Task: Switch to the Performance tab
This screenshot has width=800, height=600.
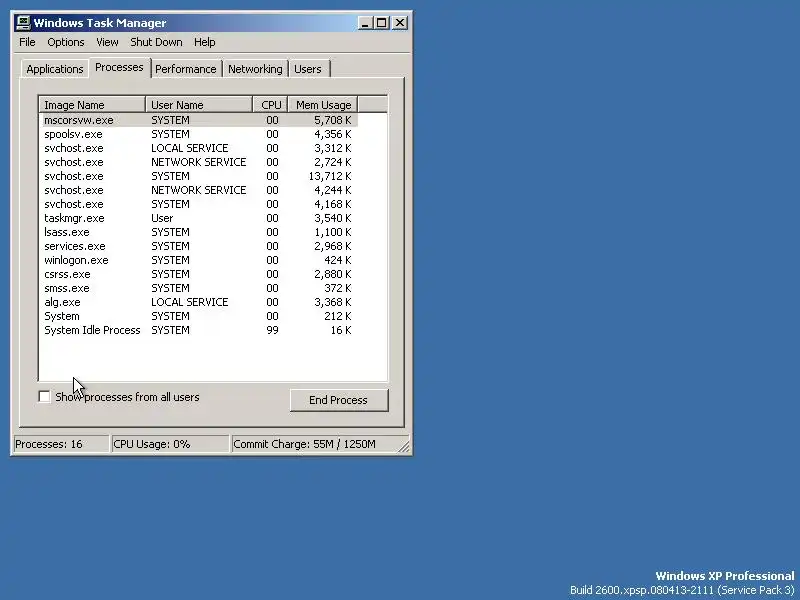Action: (x=186, y=69)
